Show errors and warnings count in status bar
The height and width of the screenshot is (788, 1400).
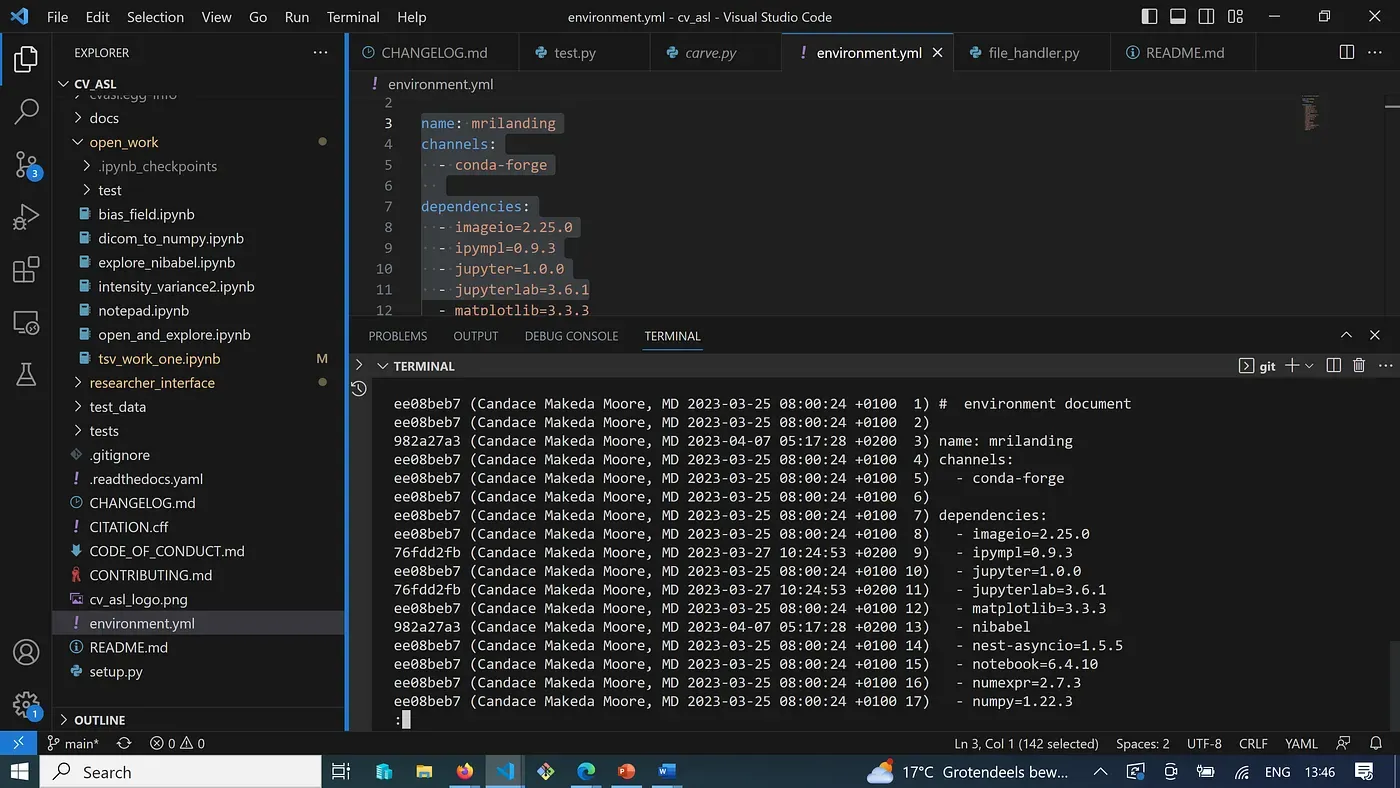tap(177, 743)
